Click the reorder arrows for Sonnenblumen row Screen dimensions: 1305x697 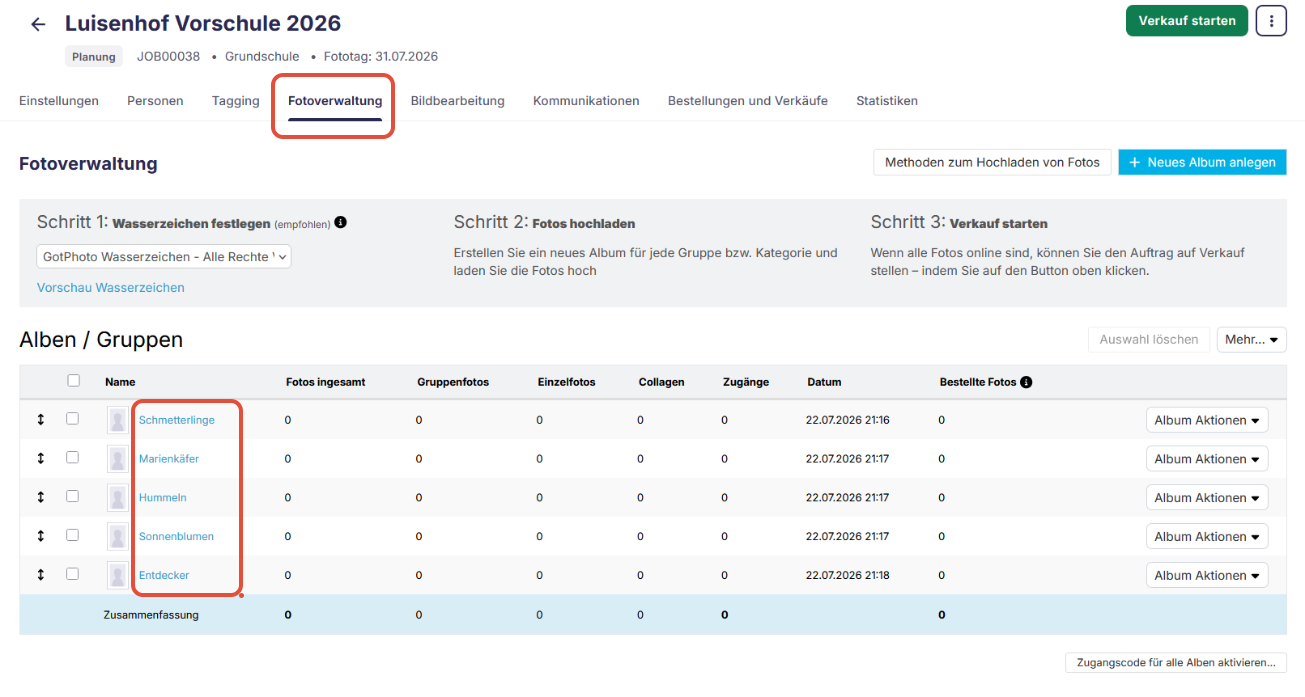pos(41,536)
